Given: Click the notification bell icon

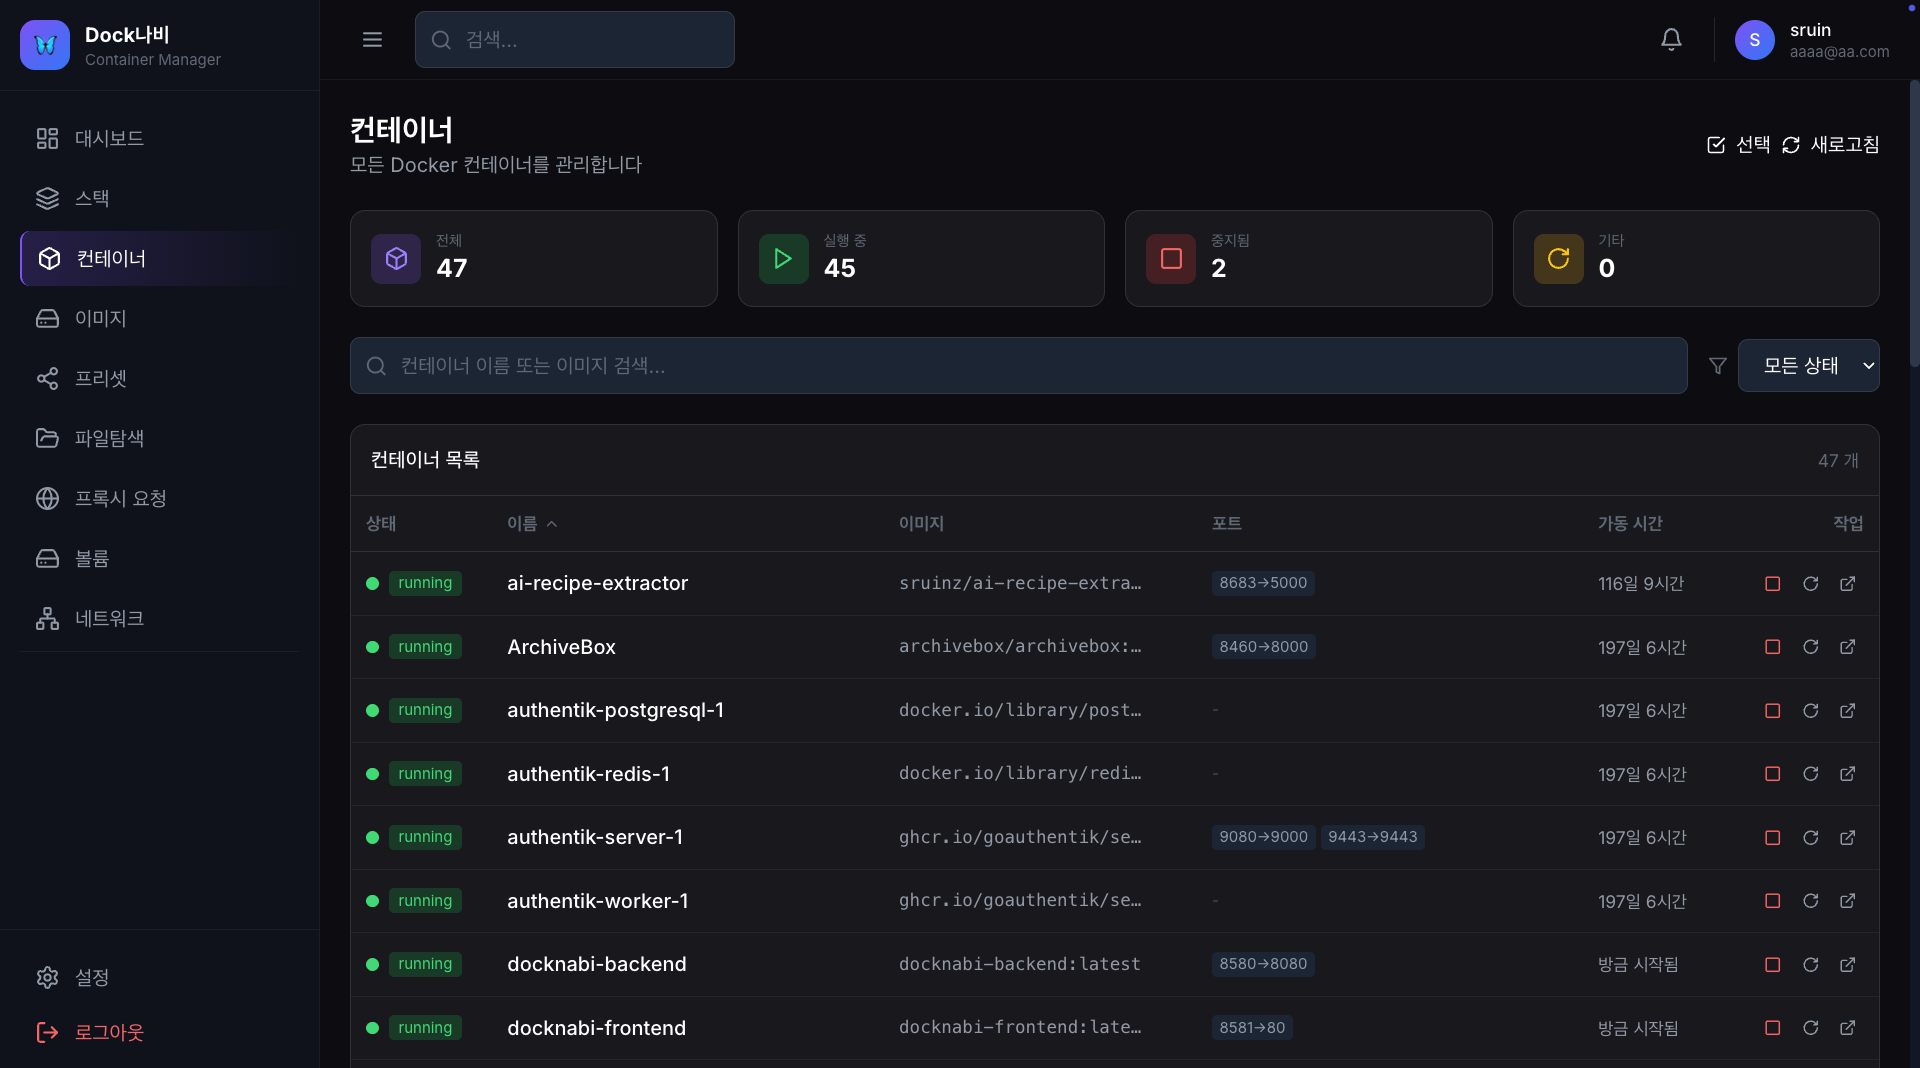Looking at the screenshot, I should [1671, 40].
